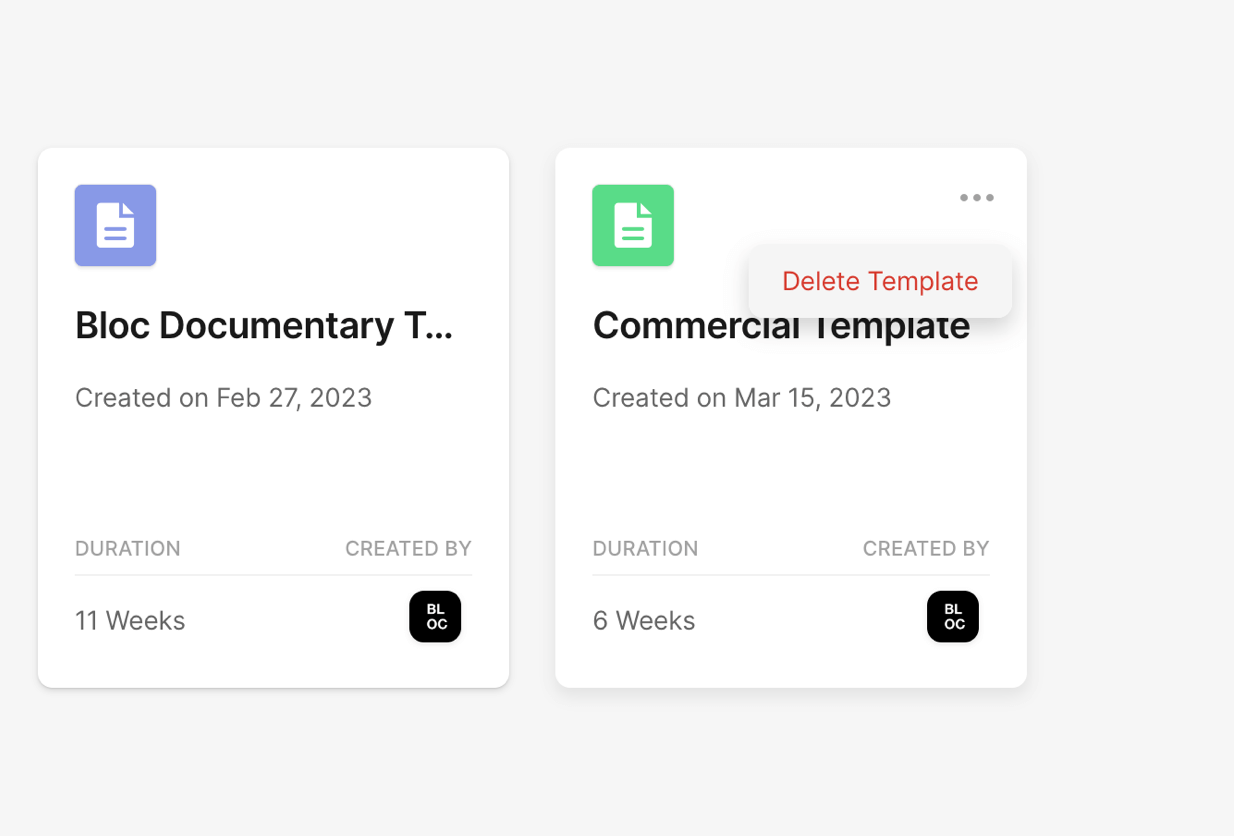The width and height of the screenshot is (1234, 836).
Task: Click the 'Created on Mar 15, 2023' text
Action: (x=741, y=398)
